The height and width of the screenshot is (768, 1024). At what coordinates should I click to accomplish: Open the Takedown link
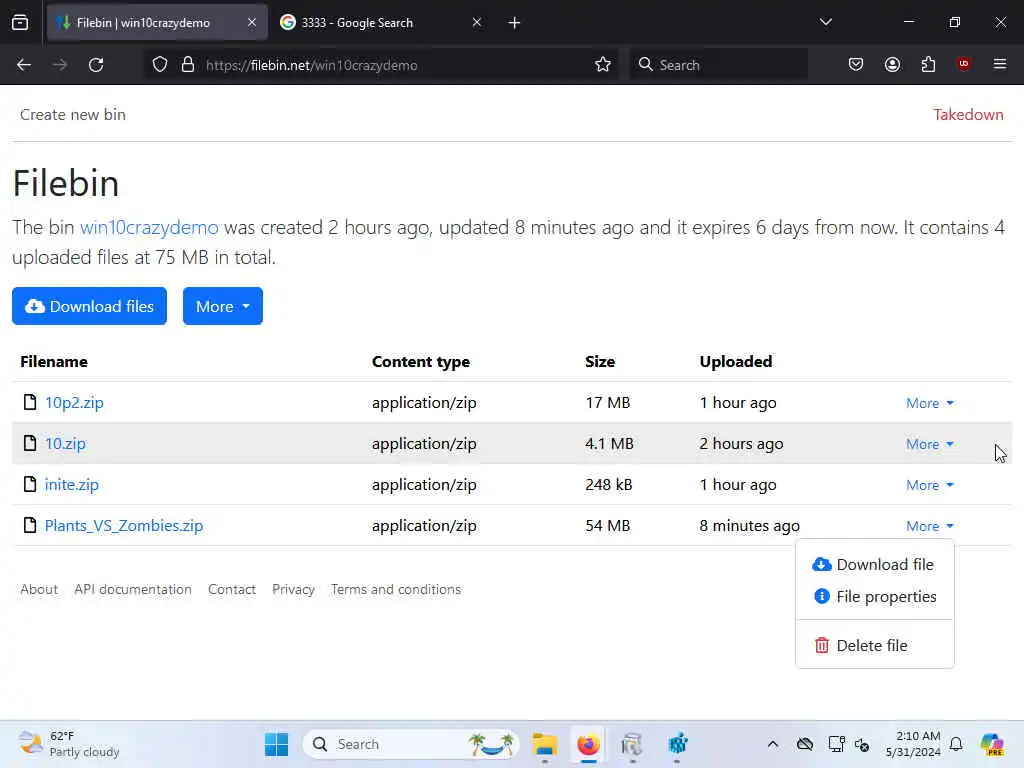click(x=968, y=114)
